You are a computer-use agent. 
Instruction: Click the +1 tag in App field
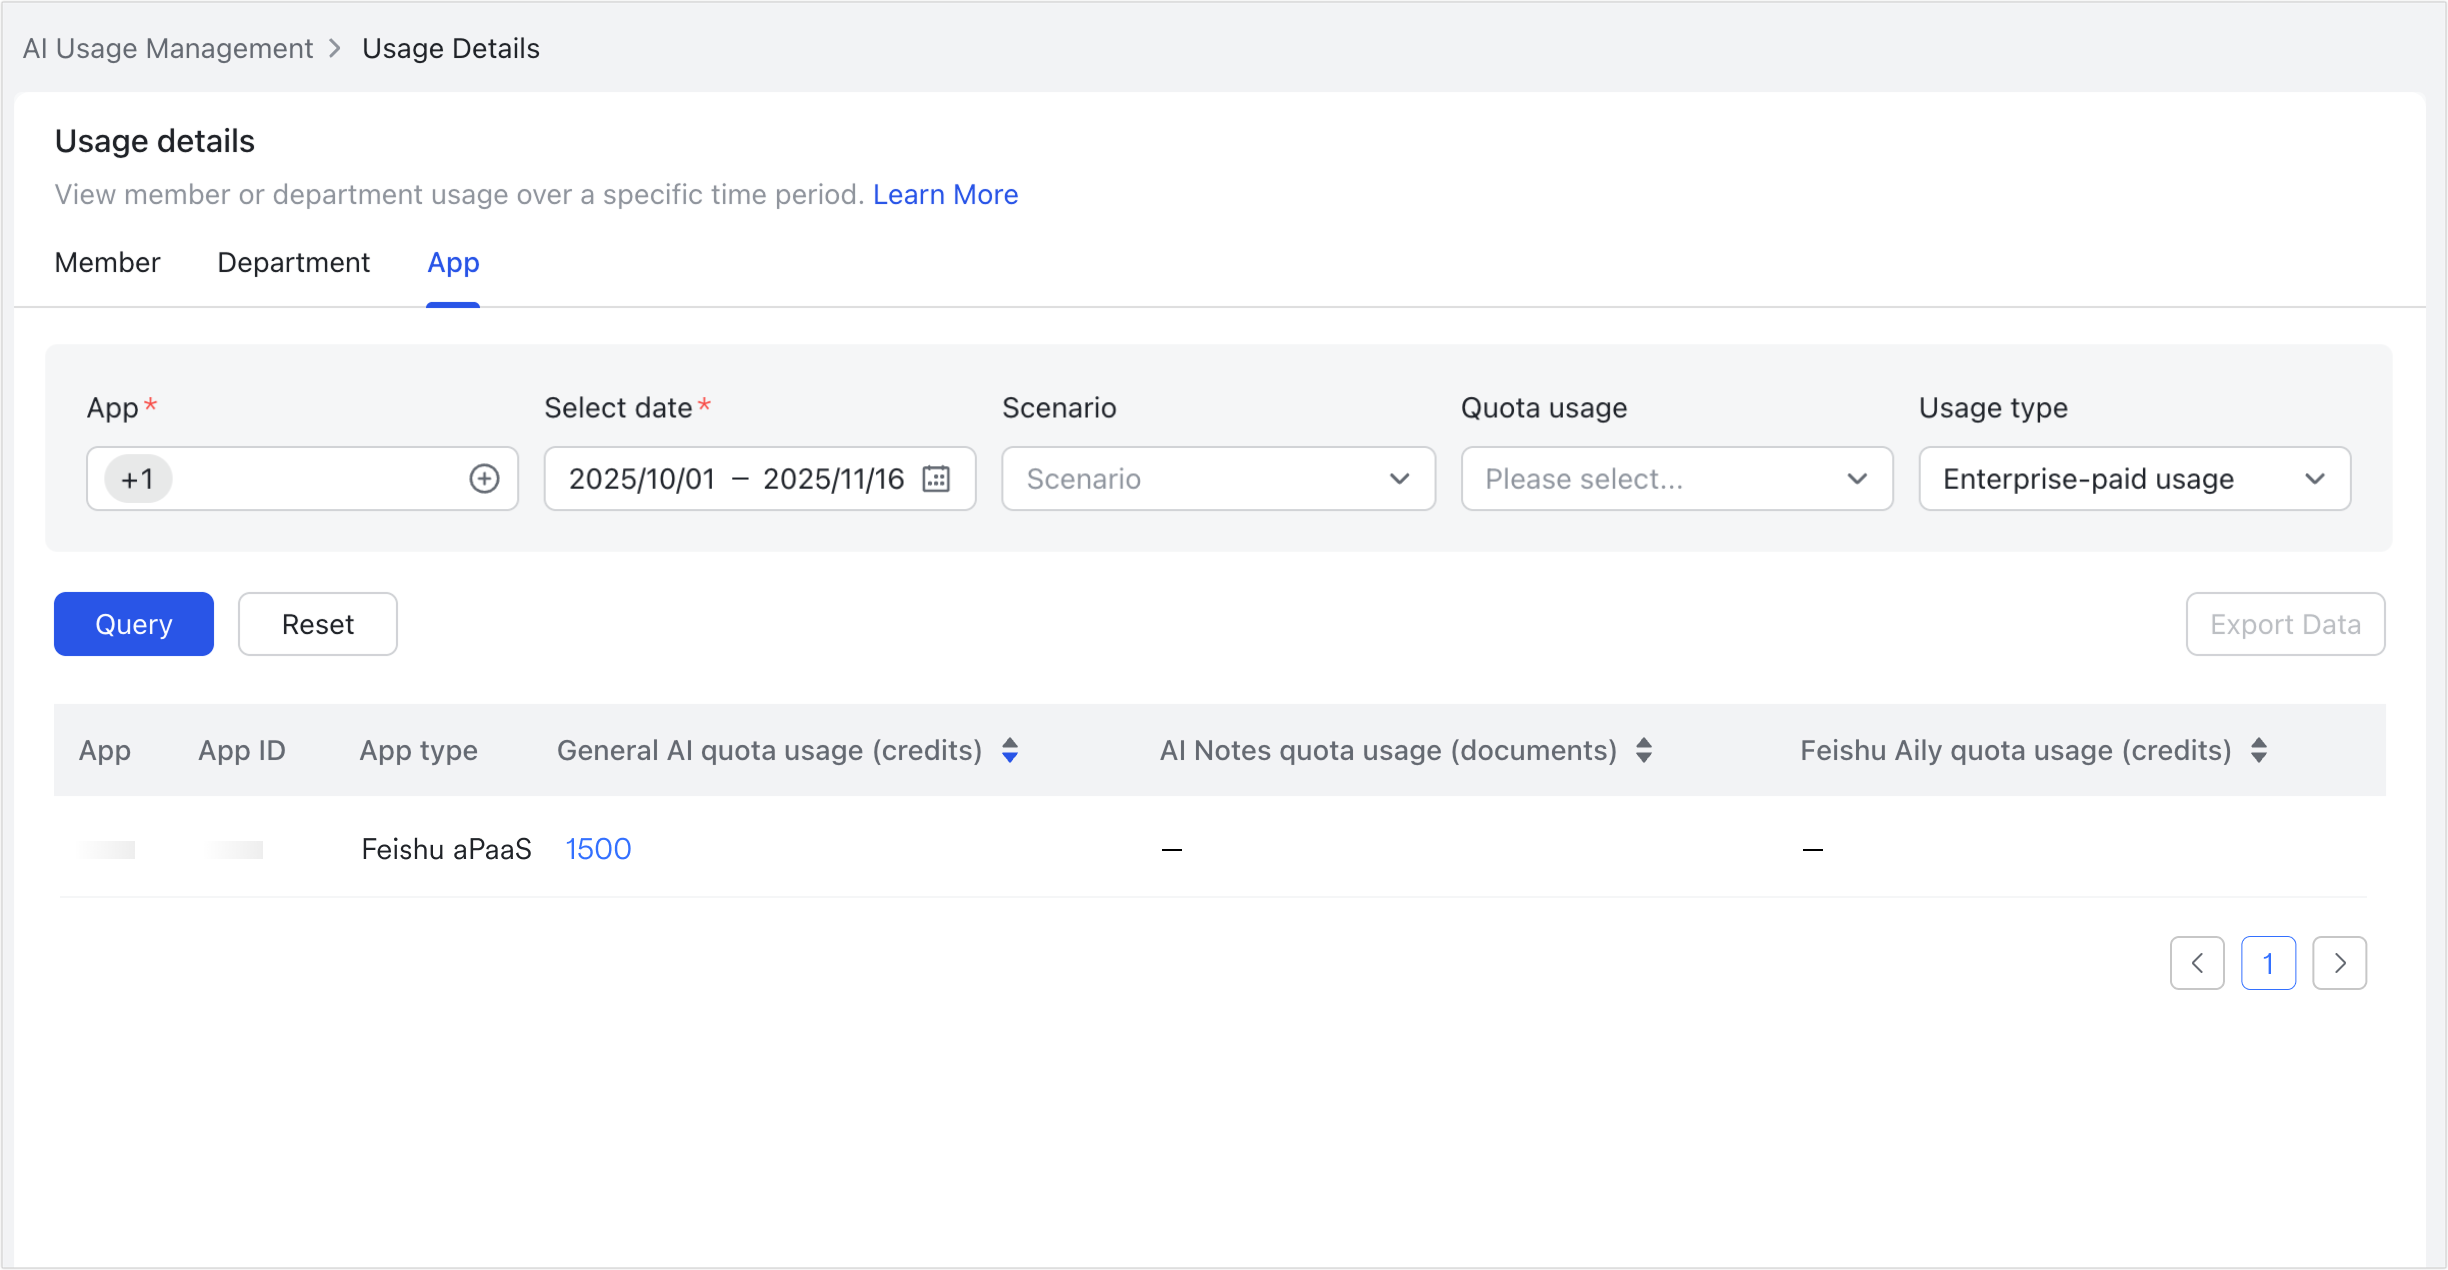[x=138, y=479]
